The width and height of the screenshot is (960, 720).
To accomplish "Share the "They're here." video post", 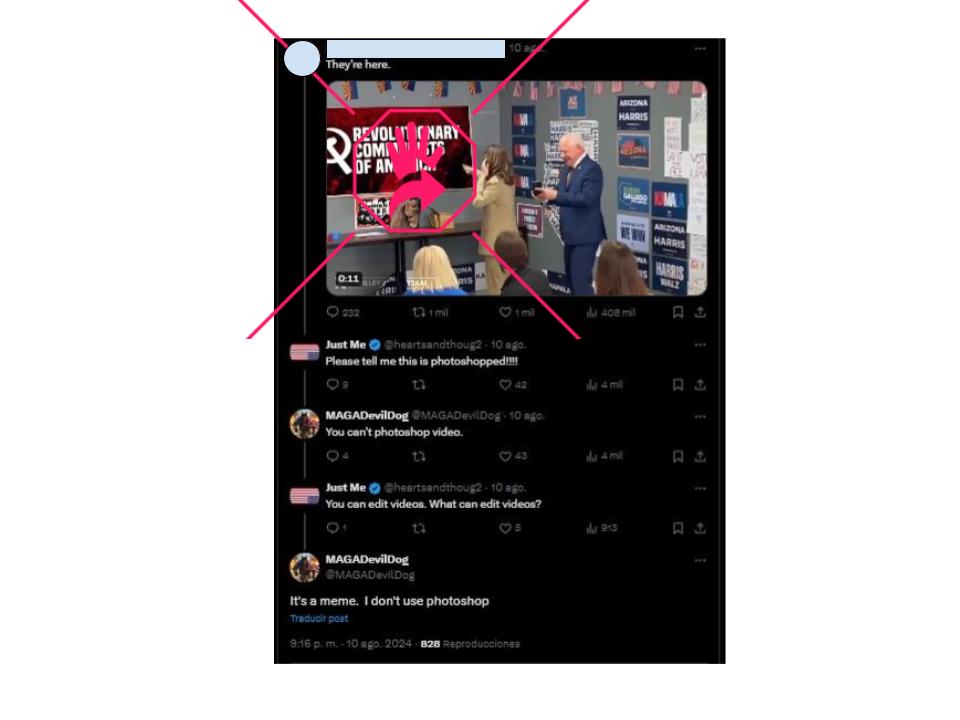I will tap(700, 312).
